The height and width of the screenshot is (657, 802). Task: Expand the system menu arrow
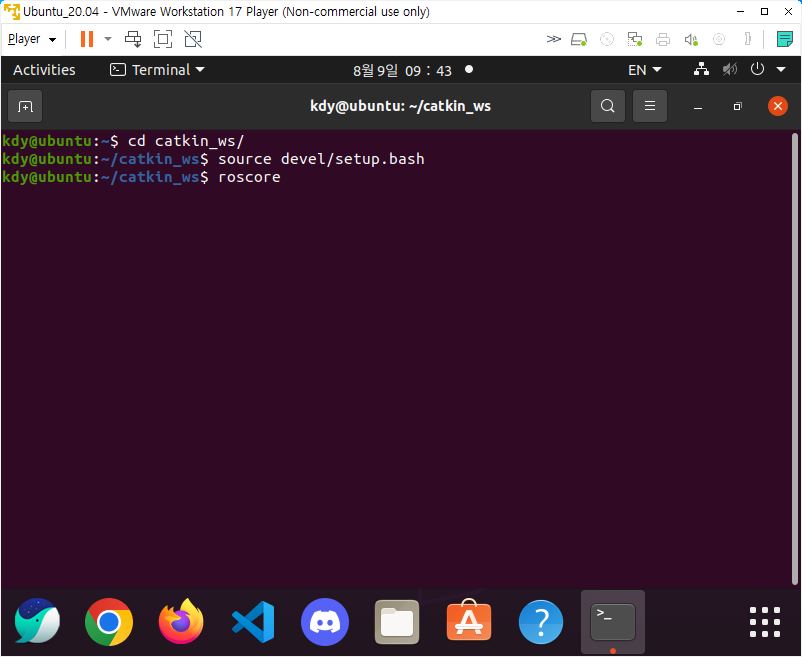[781, 70]
